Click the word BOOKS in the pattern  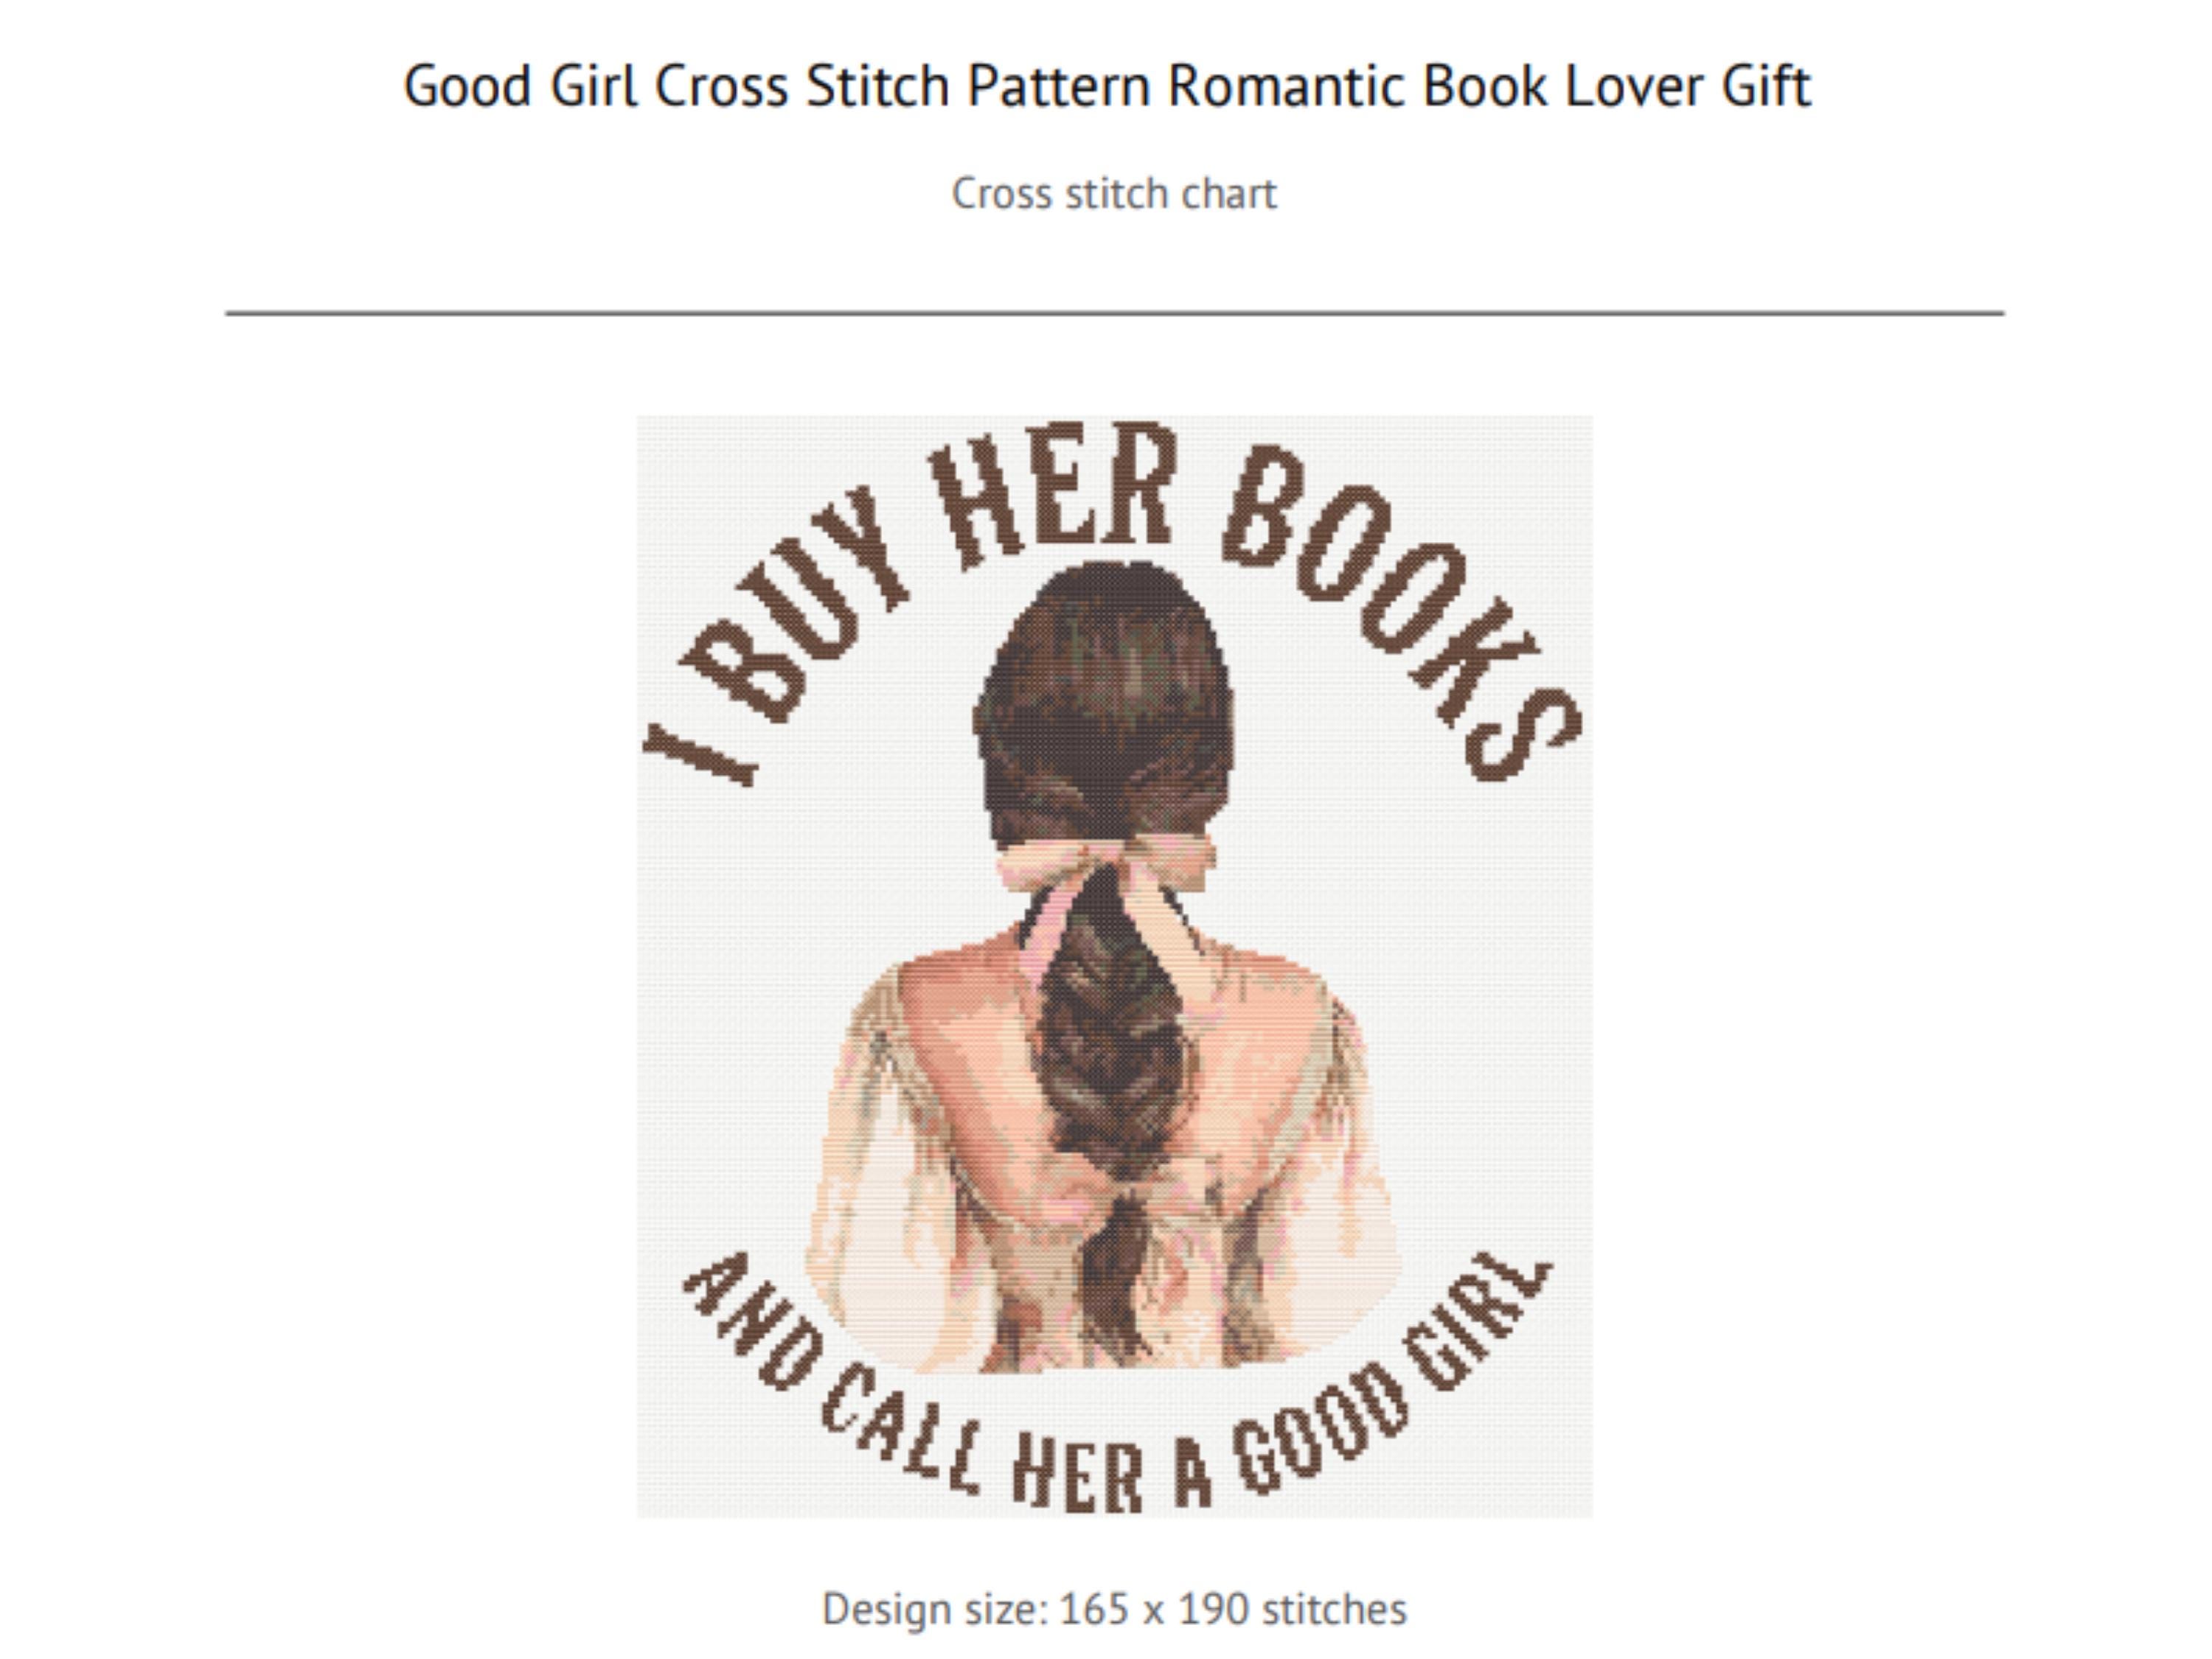[1400, 610]
